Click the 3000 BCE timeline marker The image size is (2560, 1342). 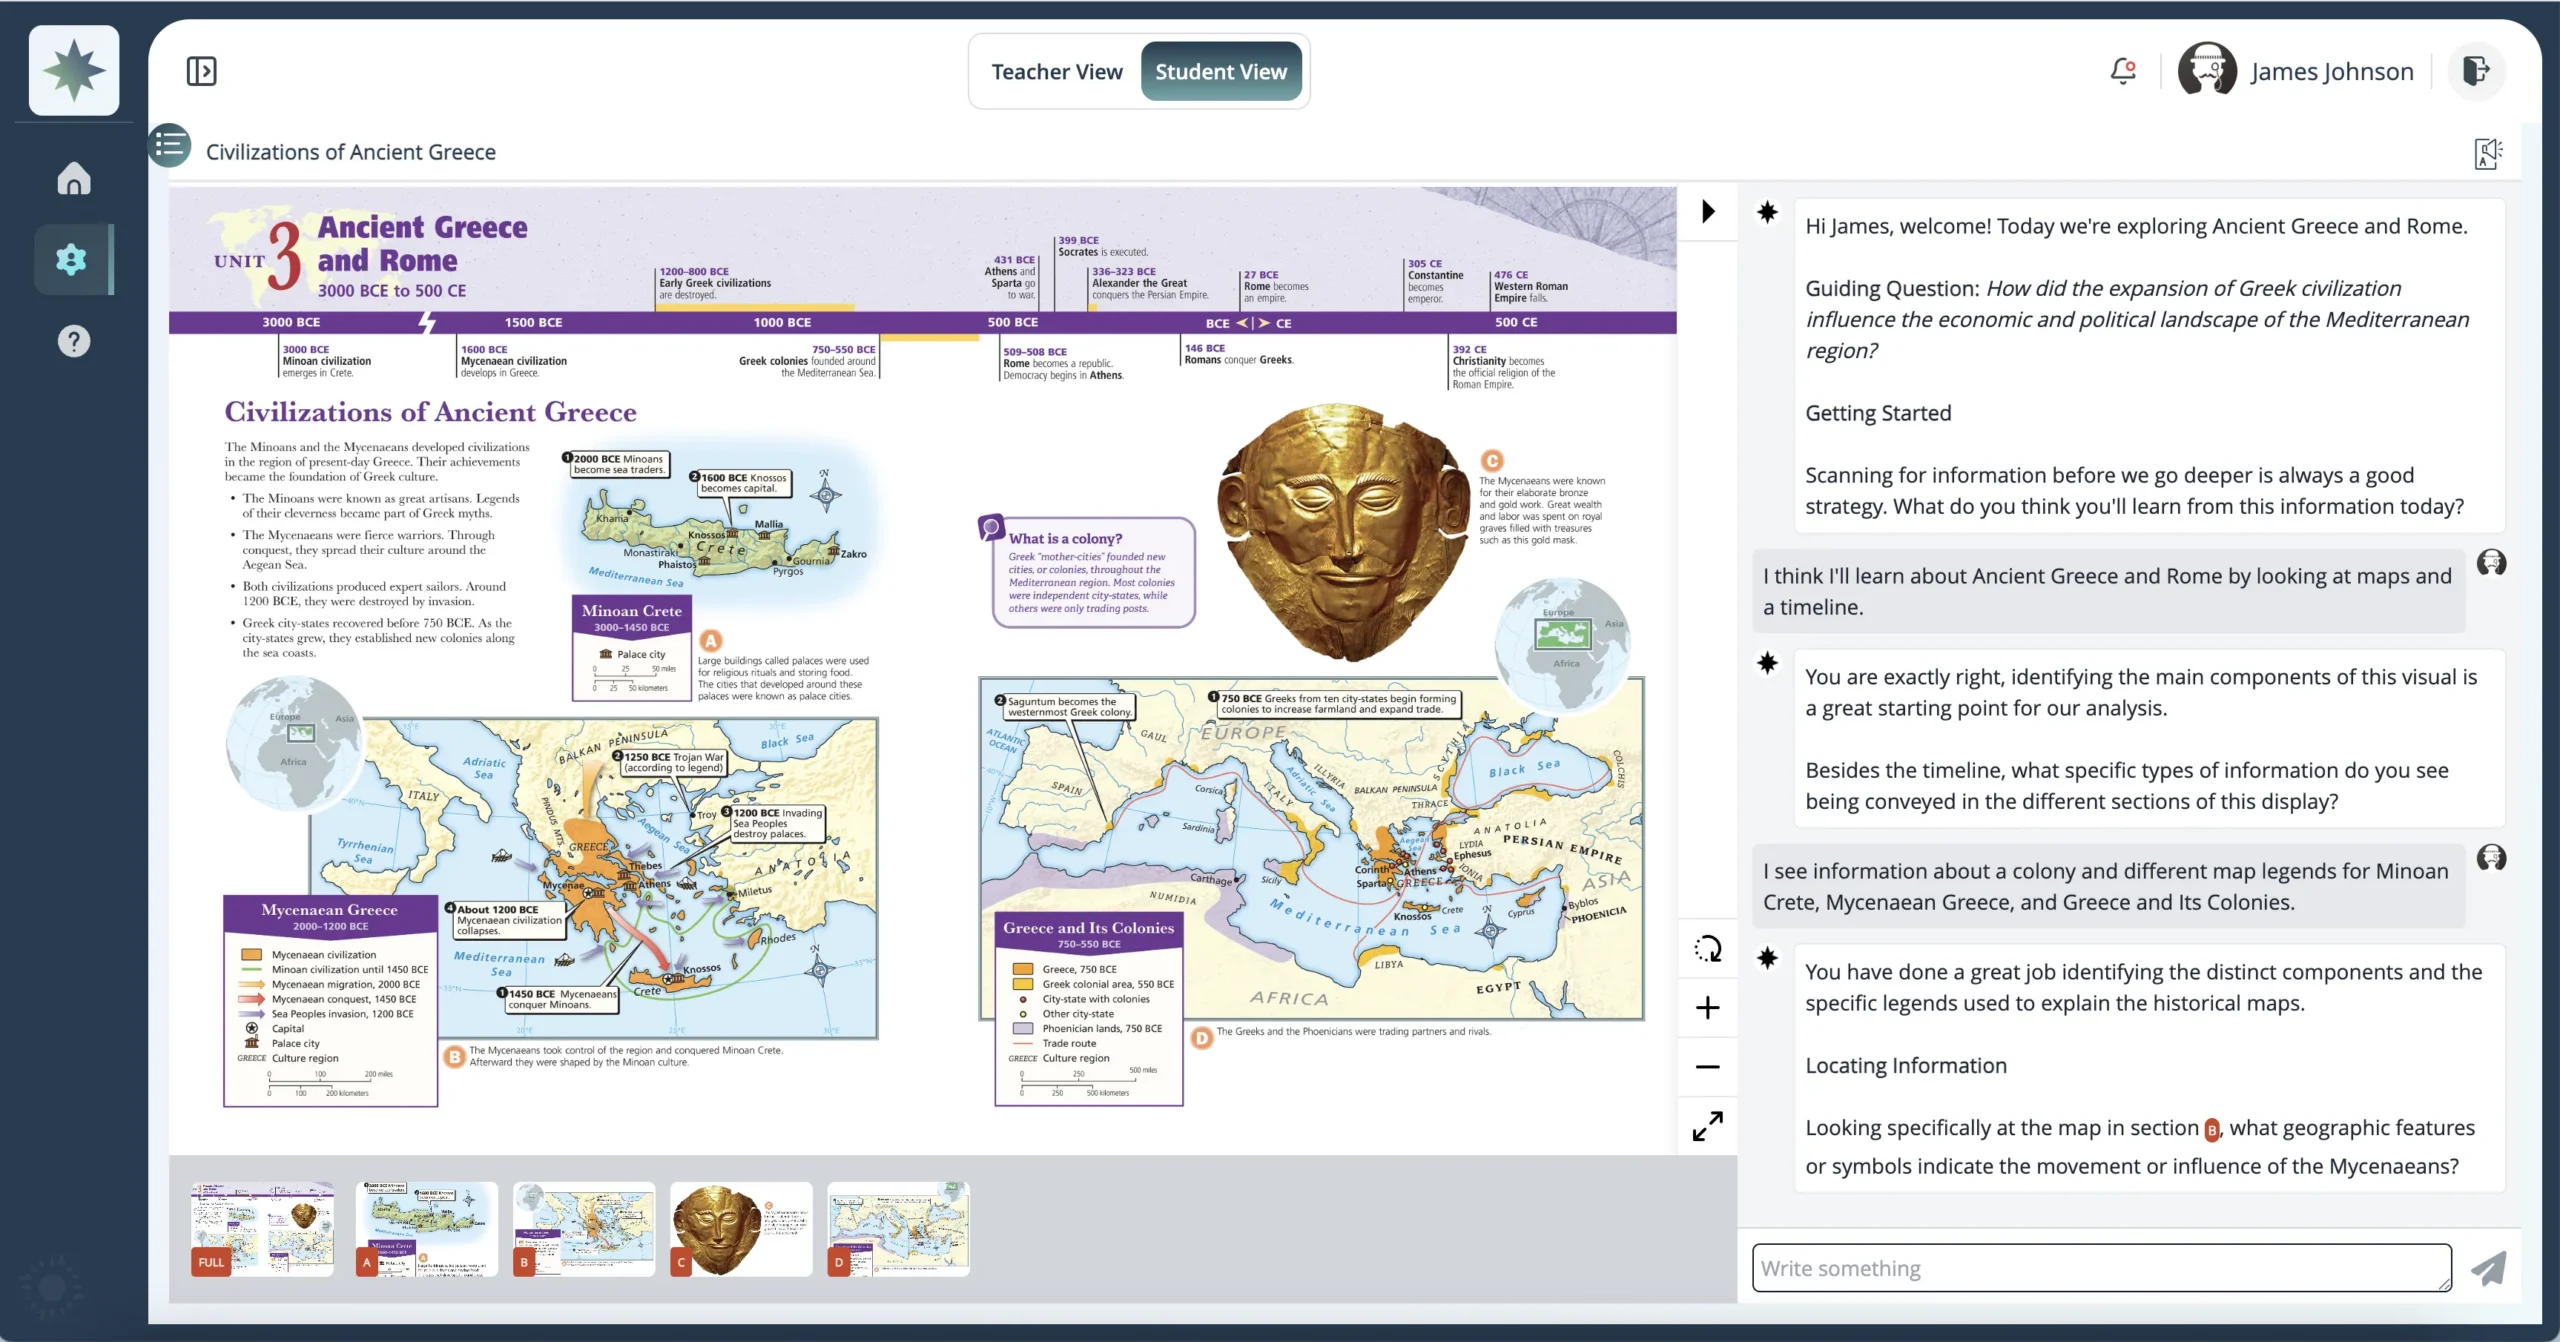291,322
